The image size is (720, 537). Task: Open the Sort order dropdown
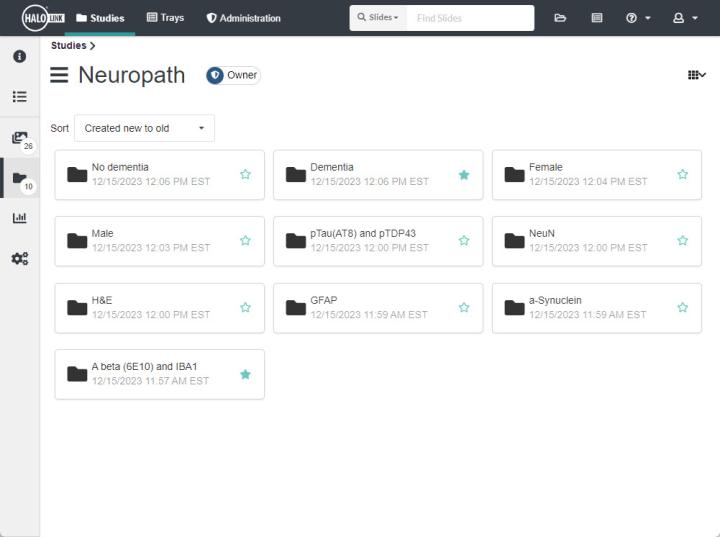(x=144, y=128)
